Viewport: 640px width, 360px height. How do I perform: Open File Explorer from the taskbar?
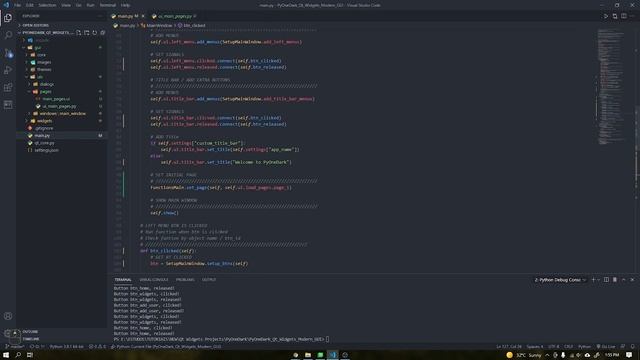[x=308, y=355]
